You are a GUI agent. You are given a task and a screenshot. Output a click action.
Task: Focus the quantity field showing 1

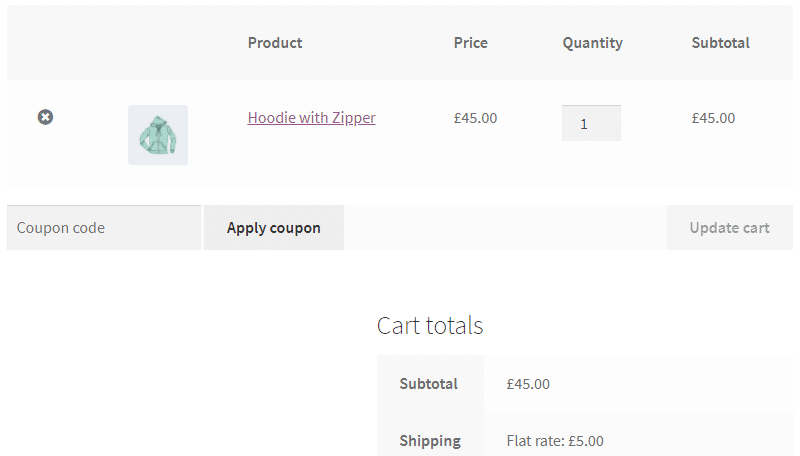(591, 123)
